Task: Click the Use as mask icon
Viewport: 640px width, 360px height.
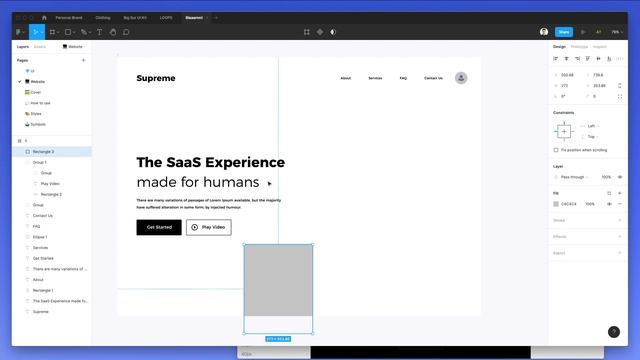Action: click(333, 32)
